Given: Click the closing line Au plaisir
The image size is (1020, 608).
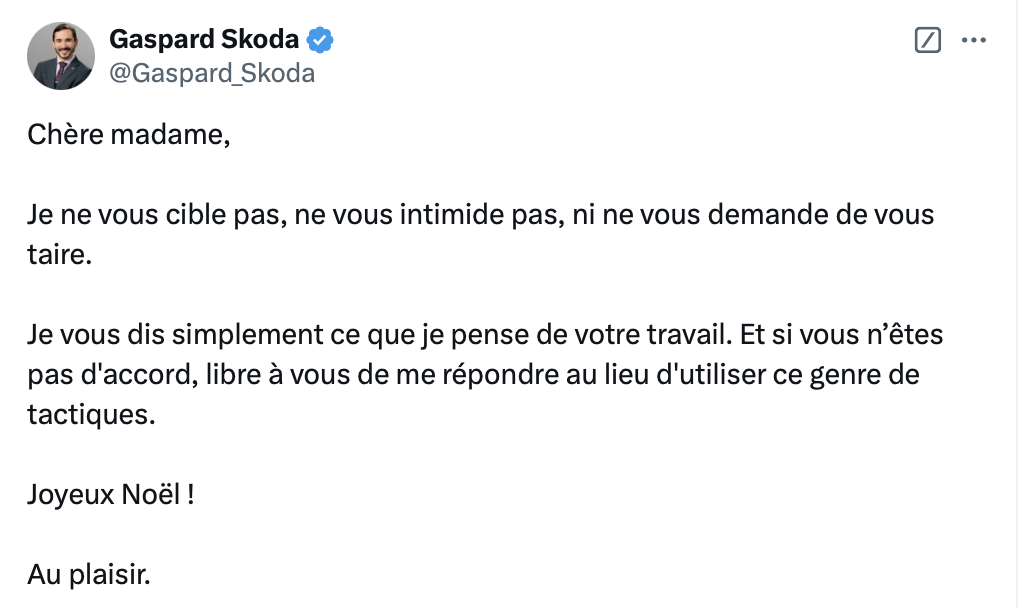Looking at the screenshot, I should click(x=88, y=575).
